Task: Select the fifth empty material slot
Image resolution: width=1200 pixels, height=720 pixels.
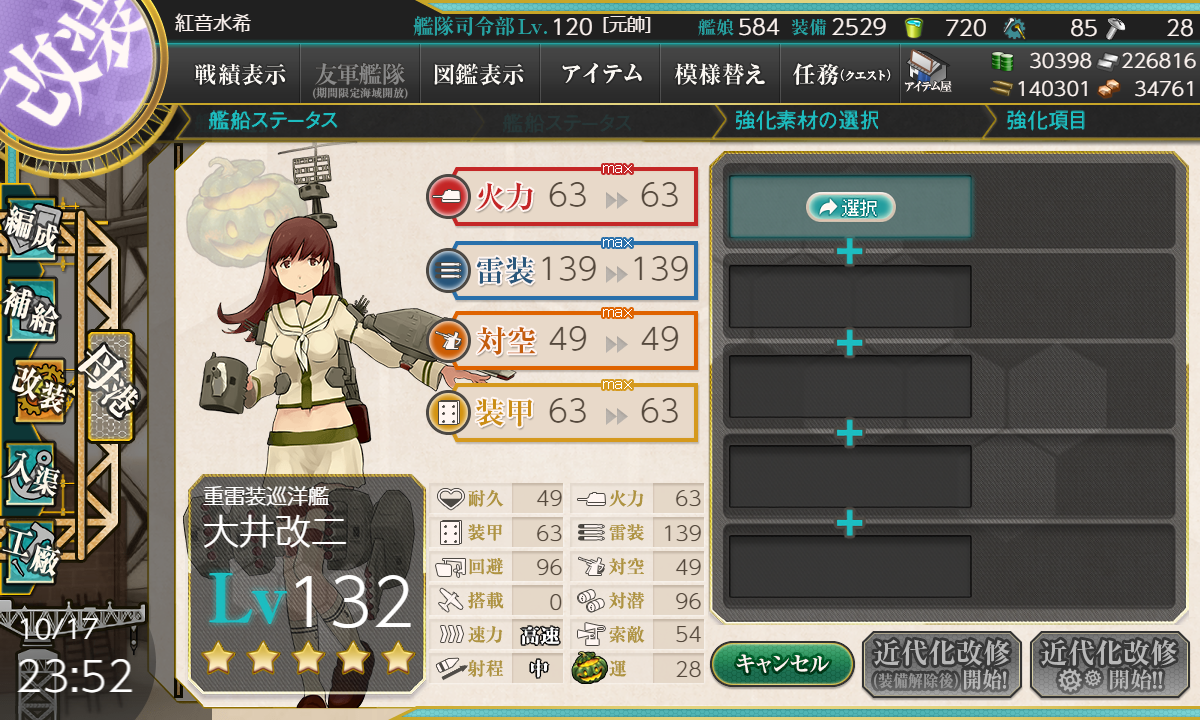Action: click(850, 567)
